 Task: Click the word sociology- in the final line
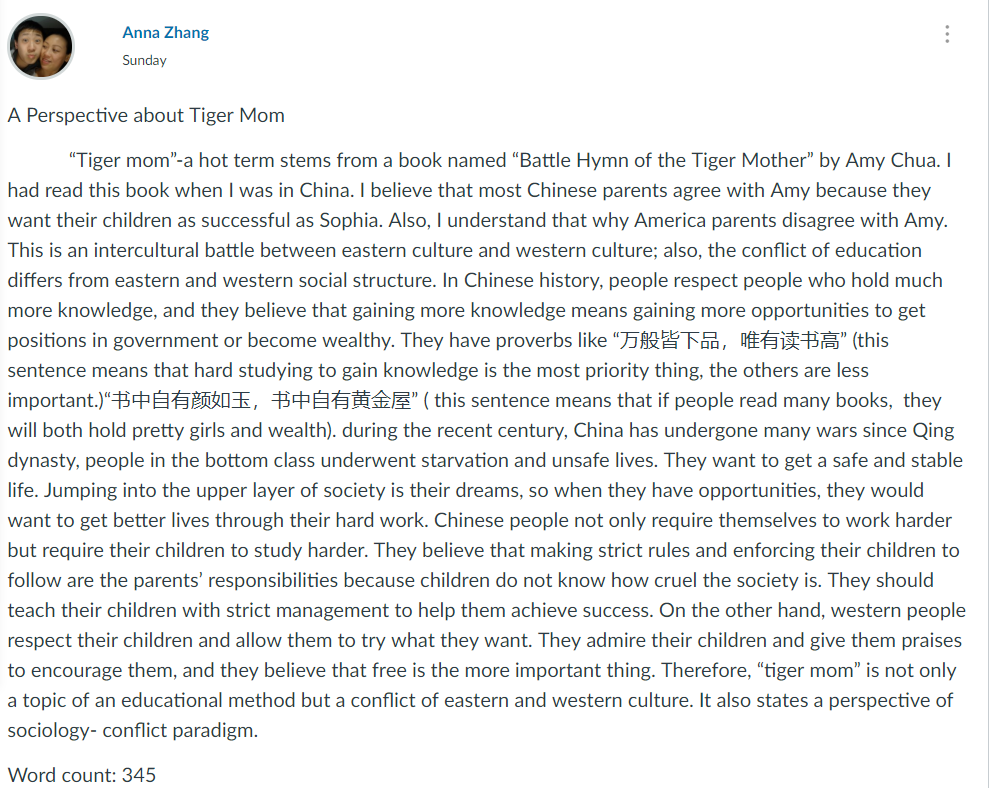tap(52, 730)
